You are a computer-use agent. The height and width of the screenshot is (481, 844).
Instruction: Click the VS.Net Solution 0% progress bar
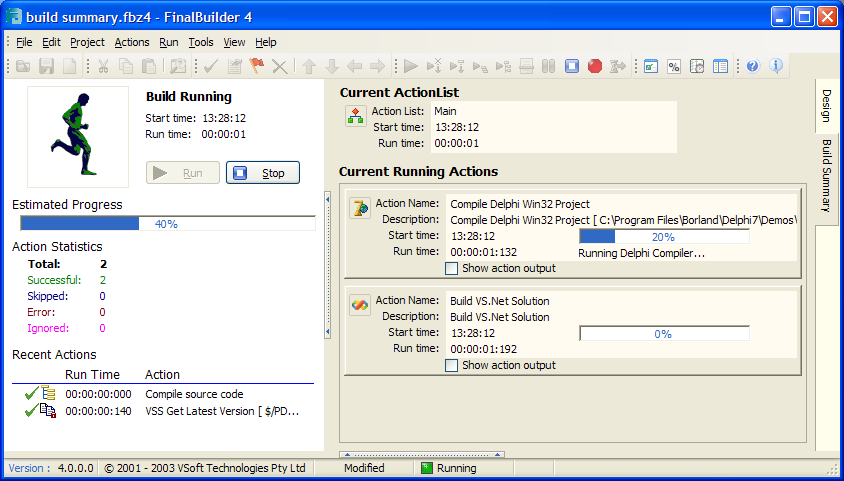[664, 334]
